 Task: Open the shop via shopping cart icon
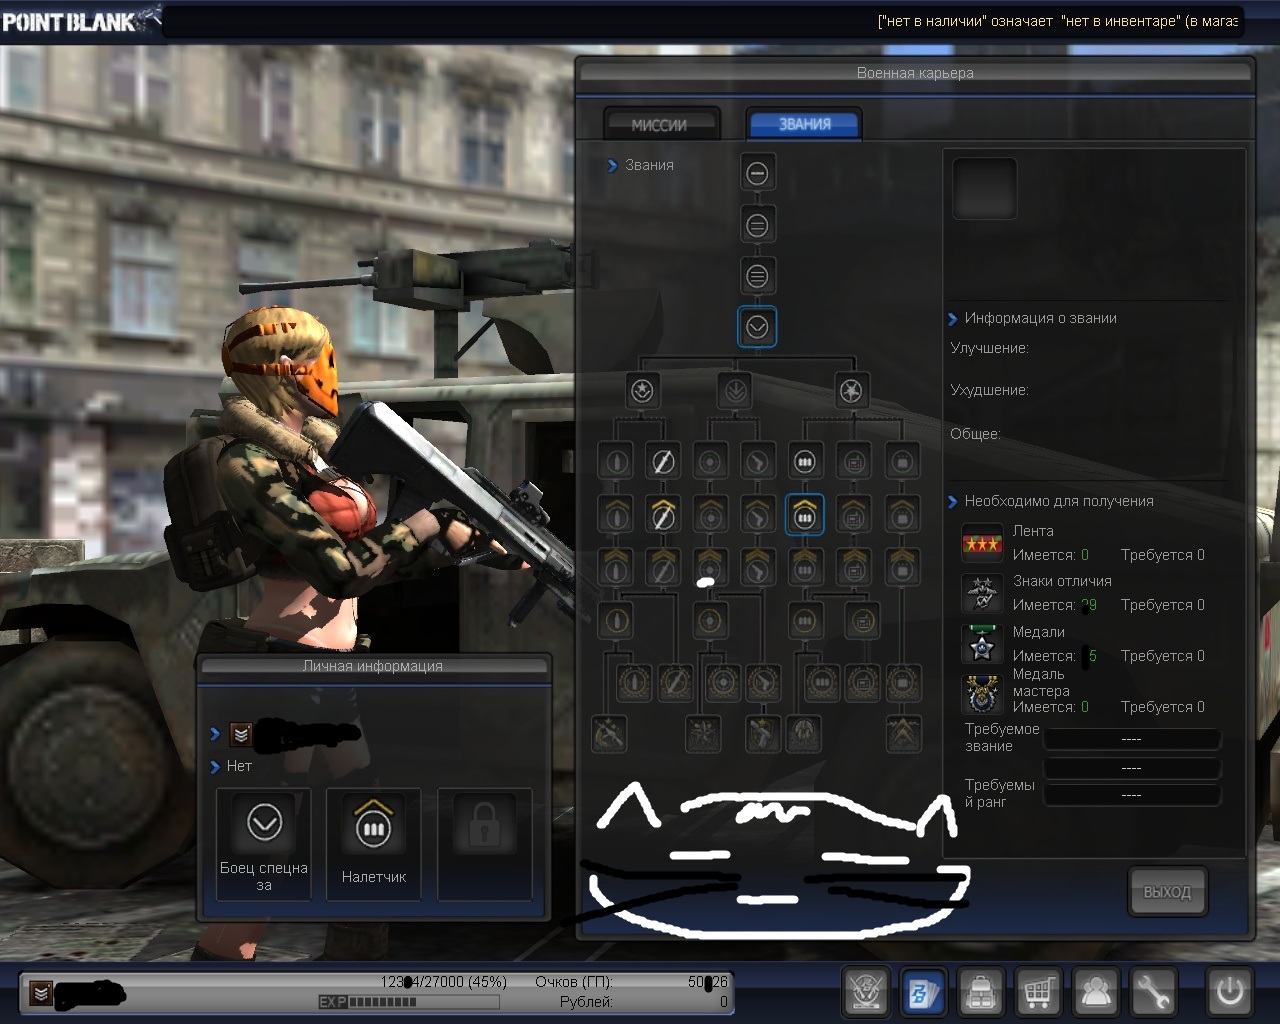(1038, 992)
